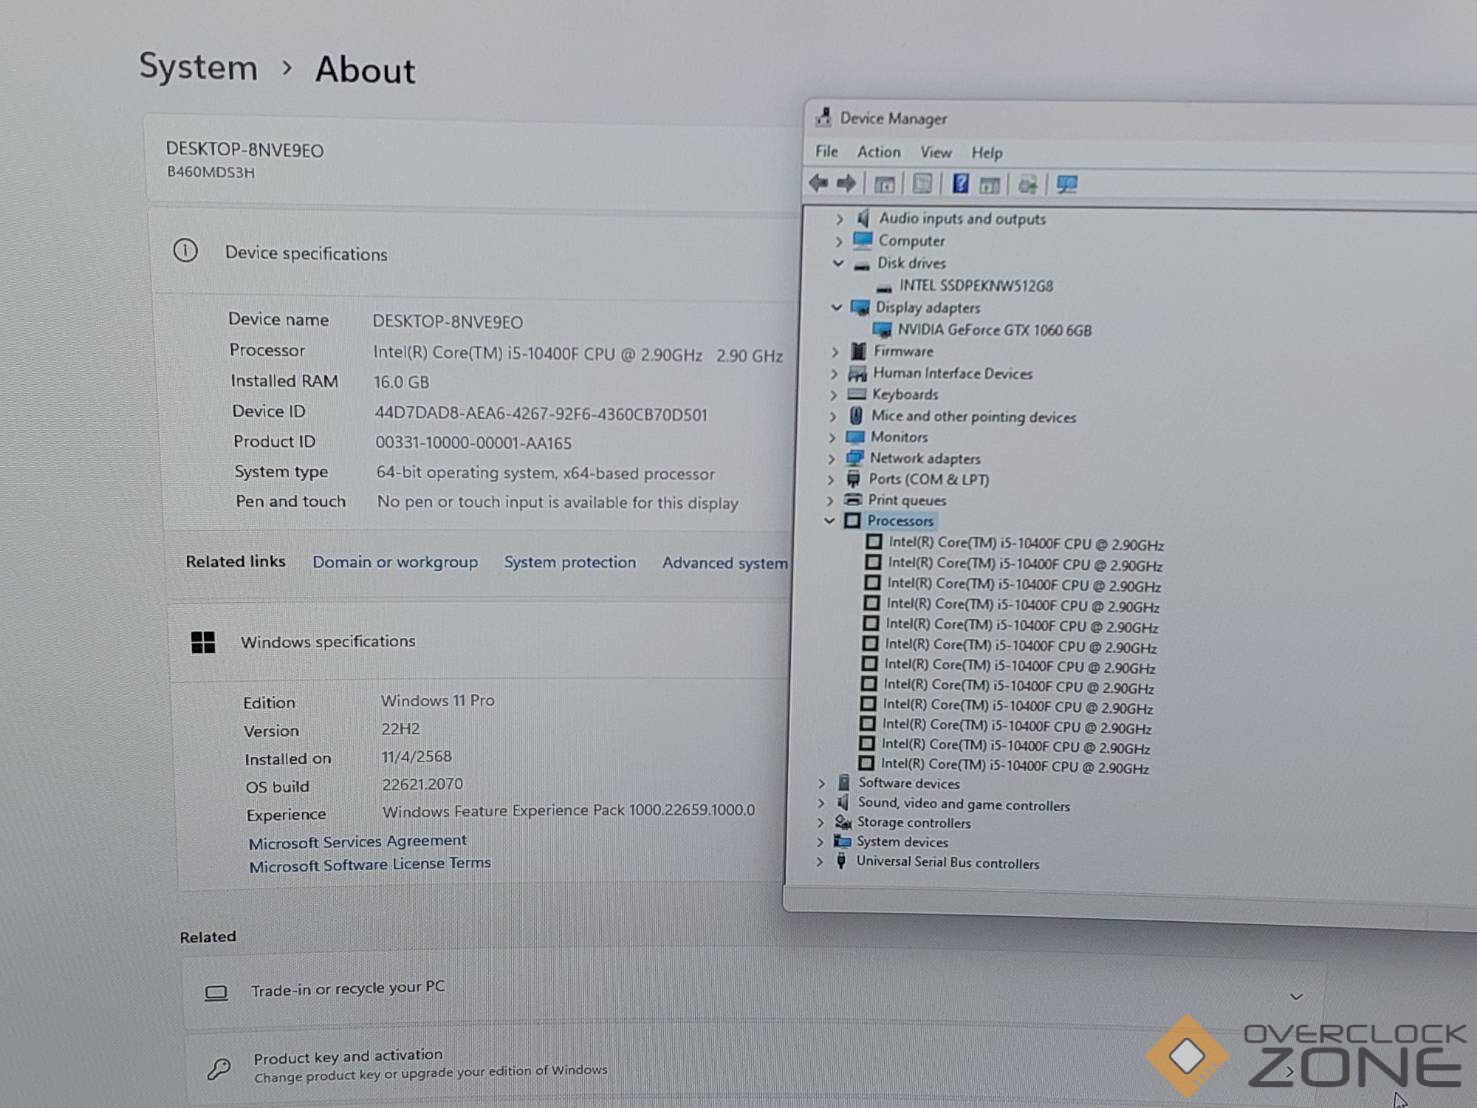Expand Sound, video and game controllers
Image resolution: width=1477 pixels, height=1108 pixels.
point(821,803)
